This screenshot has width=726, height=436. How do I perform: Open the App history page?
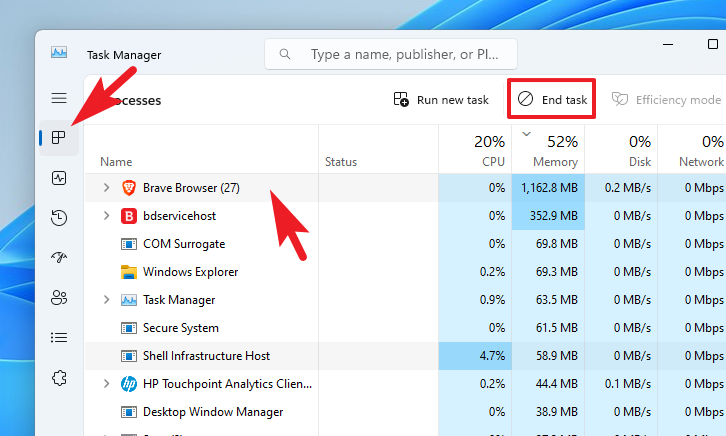click(x=59, y=218)
